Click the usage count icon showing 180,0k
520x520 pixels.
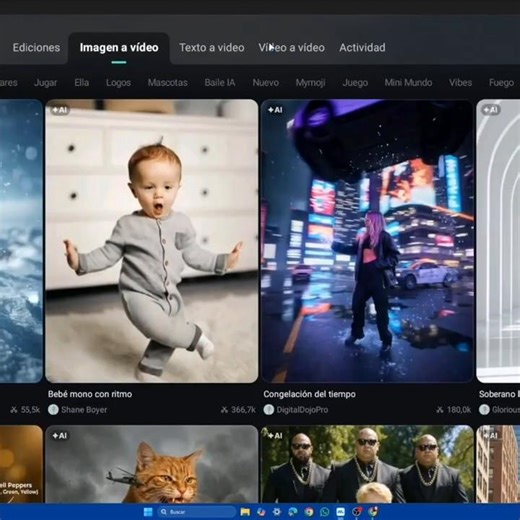[x=440, y=410]
